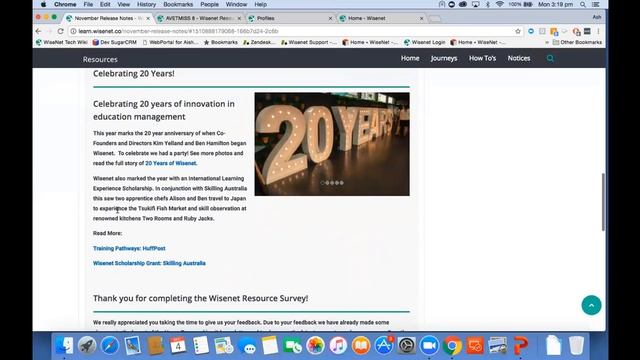Image resolution: width=640 pixels, height=360 pixels.
Task: Open iBooks from the dock
Action: [x=361, y=345]
